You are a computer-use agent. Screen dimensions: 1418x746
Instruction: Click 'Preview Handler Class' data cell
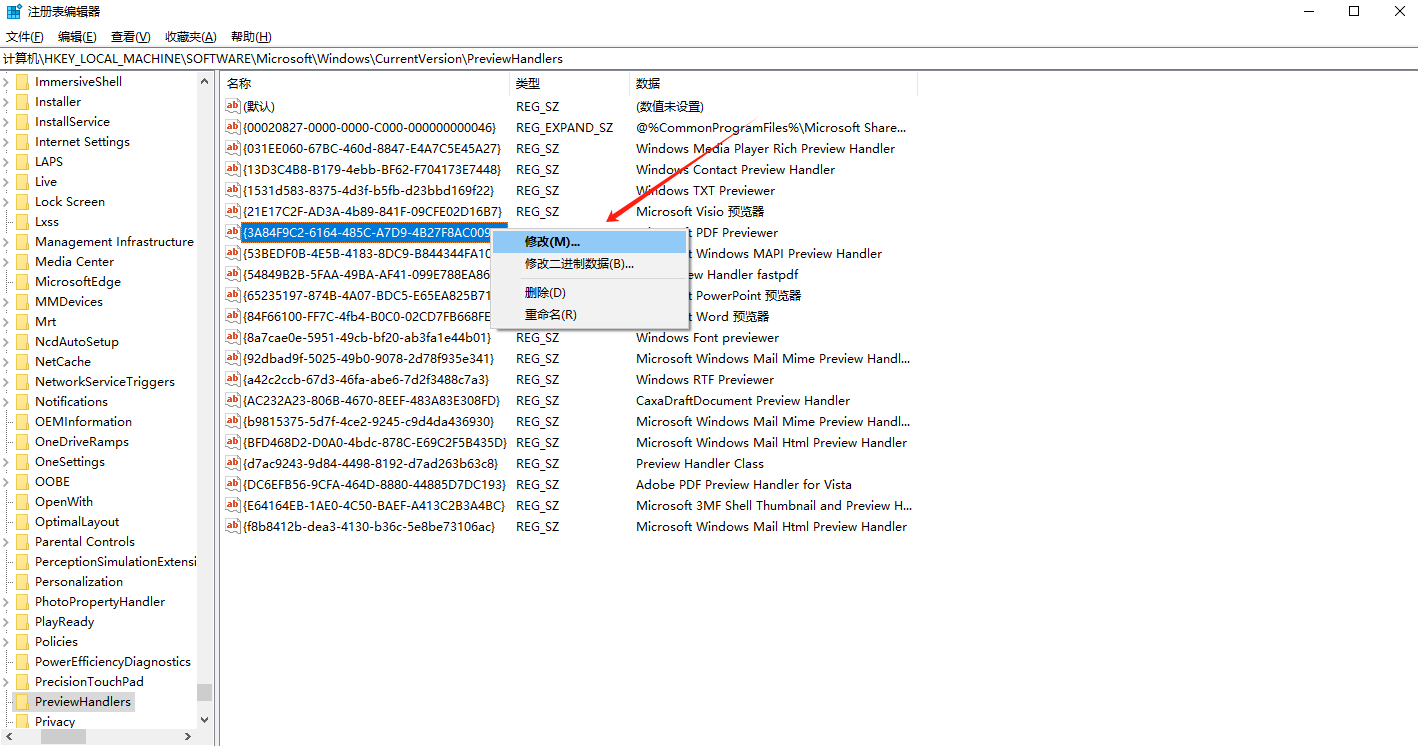click(700, 463)
